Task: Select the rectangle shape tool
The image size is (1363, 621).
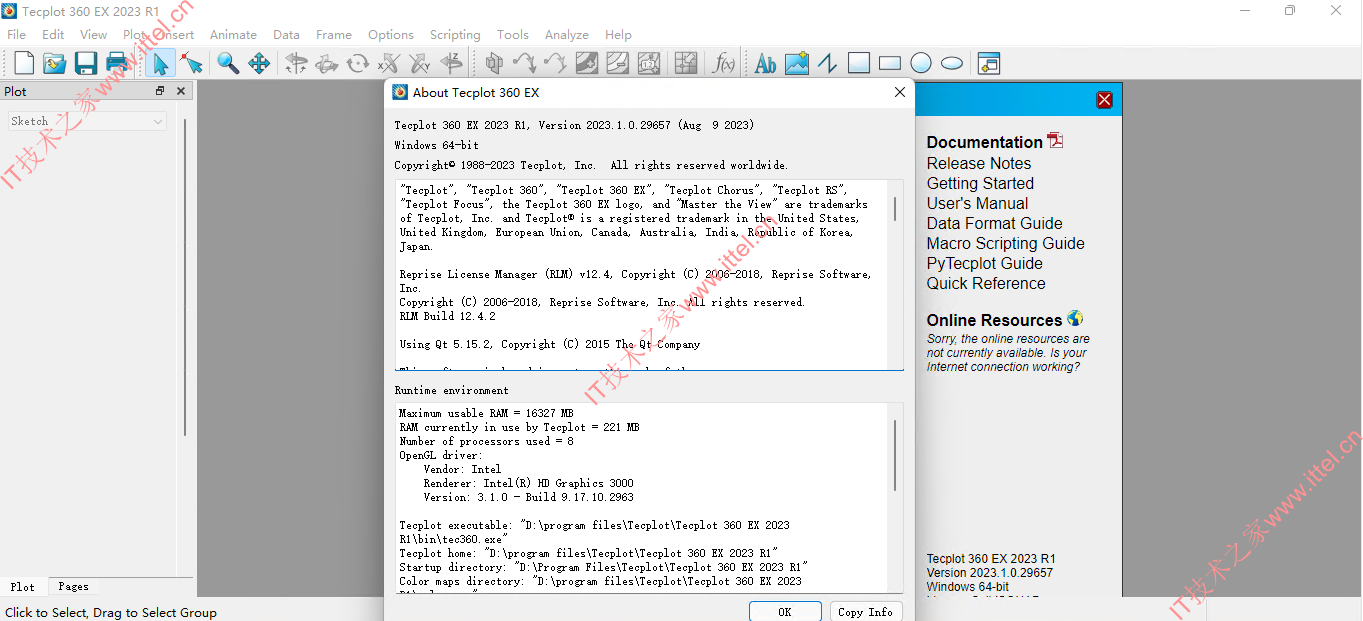Action: (x=890, y=63)
